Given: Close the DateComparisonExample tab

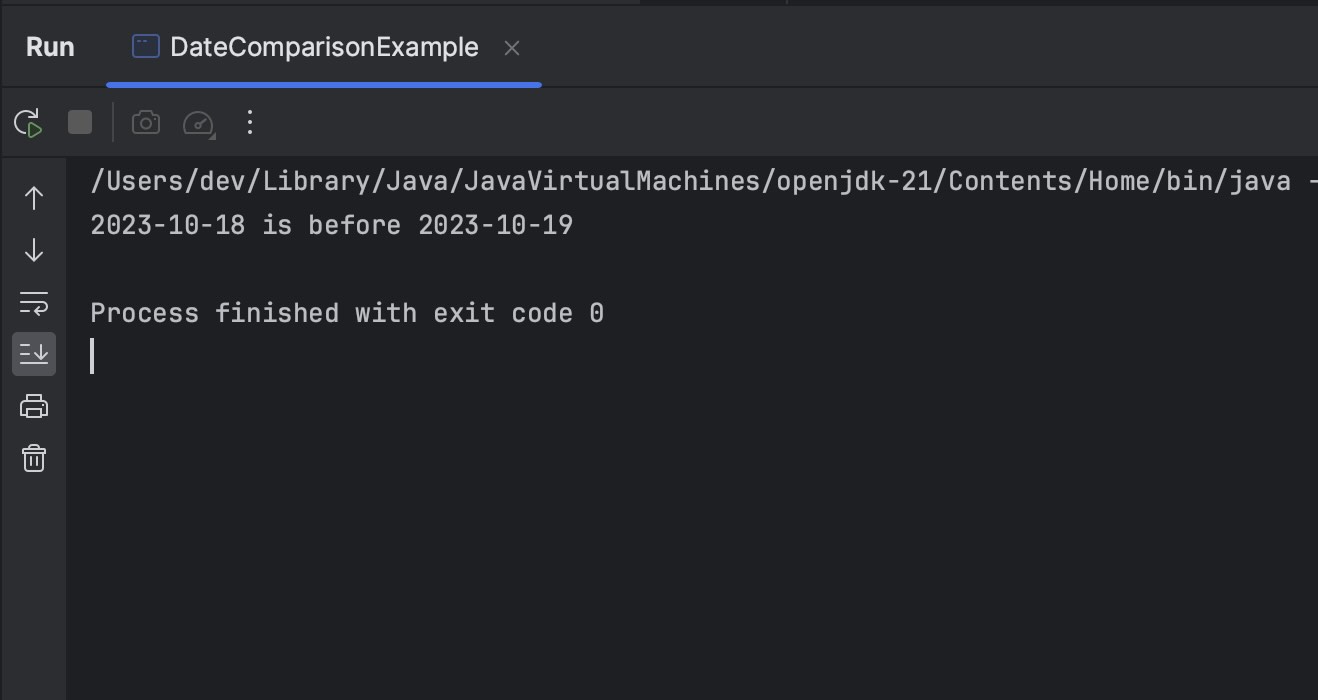Looking at the screenshot, I should (511, 47).
